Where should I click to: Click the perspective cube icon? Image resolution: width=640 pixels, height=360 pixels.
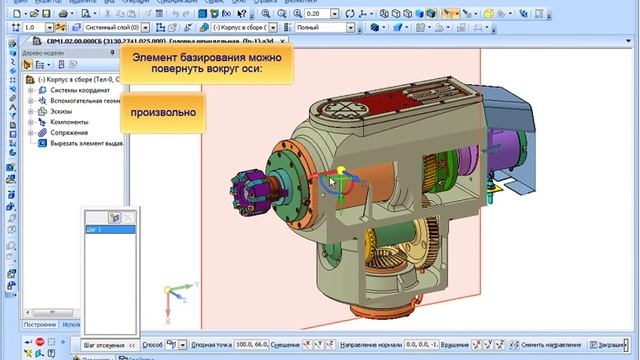pos(488,13)
